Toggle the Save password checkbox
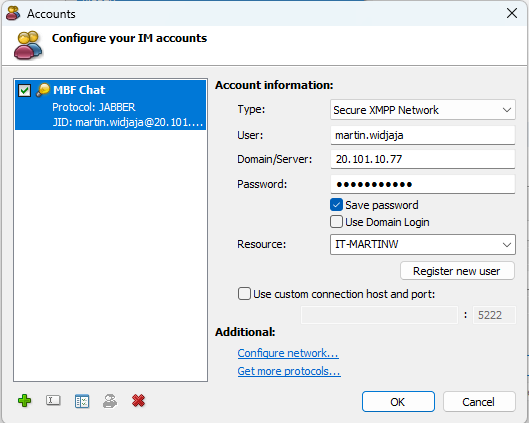This screenshot has width=529, height=423. click(x=336, y=205)
